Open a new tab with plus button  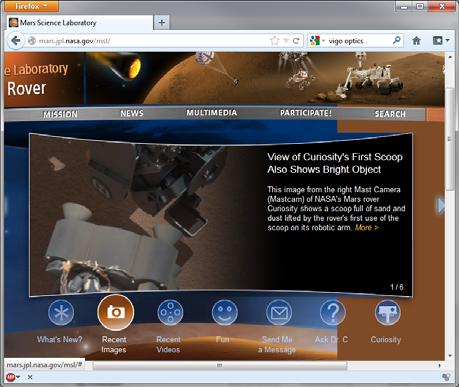point(162,22)
